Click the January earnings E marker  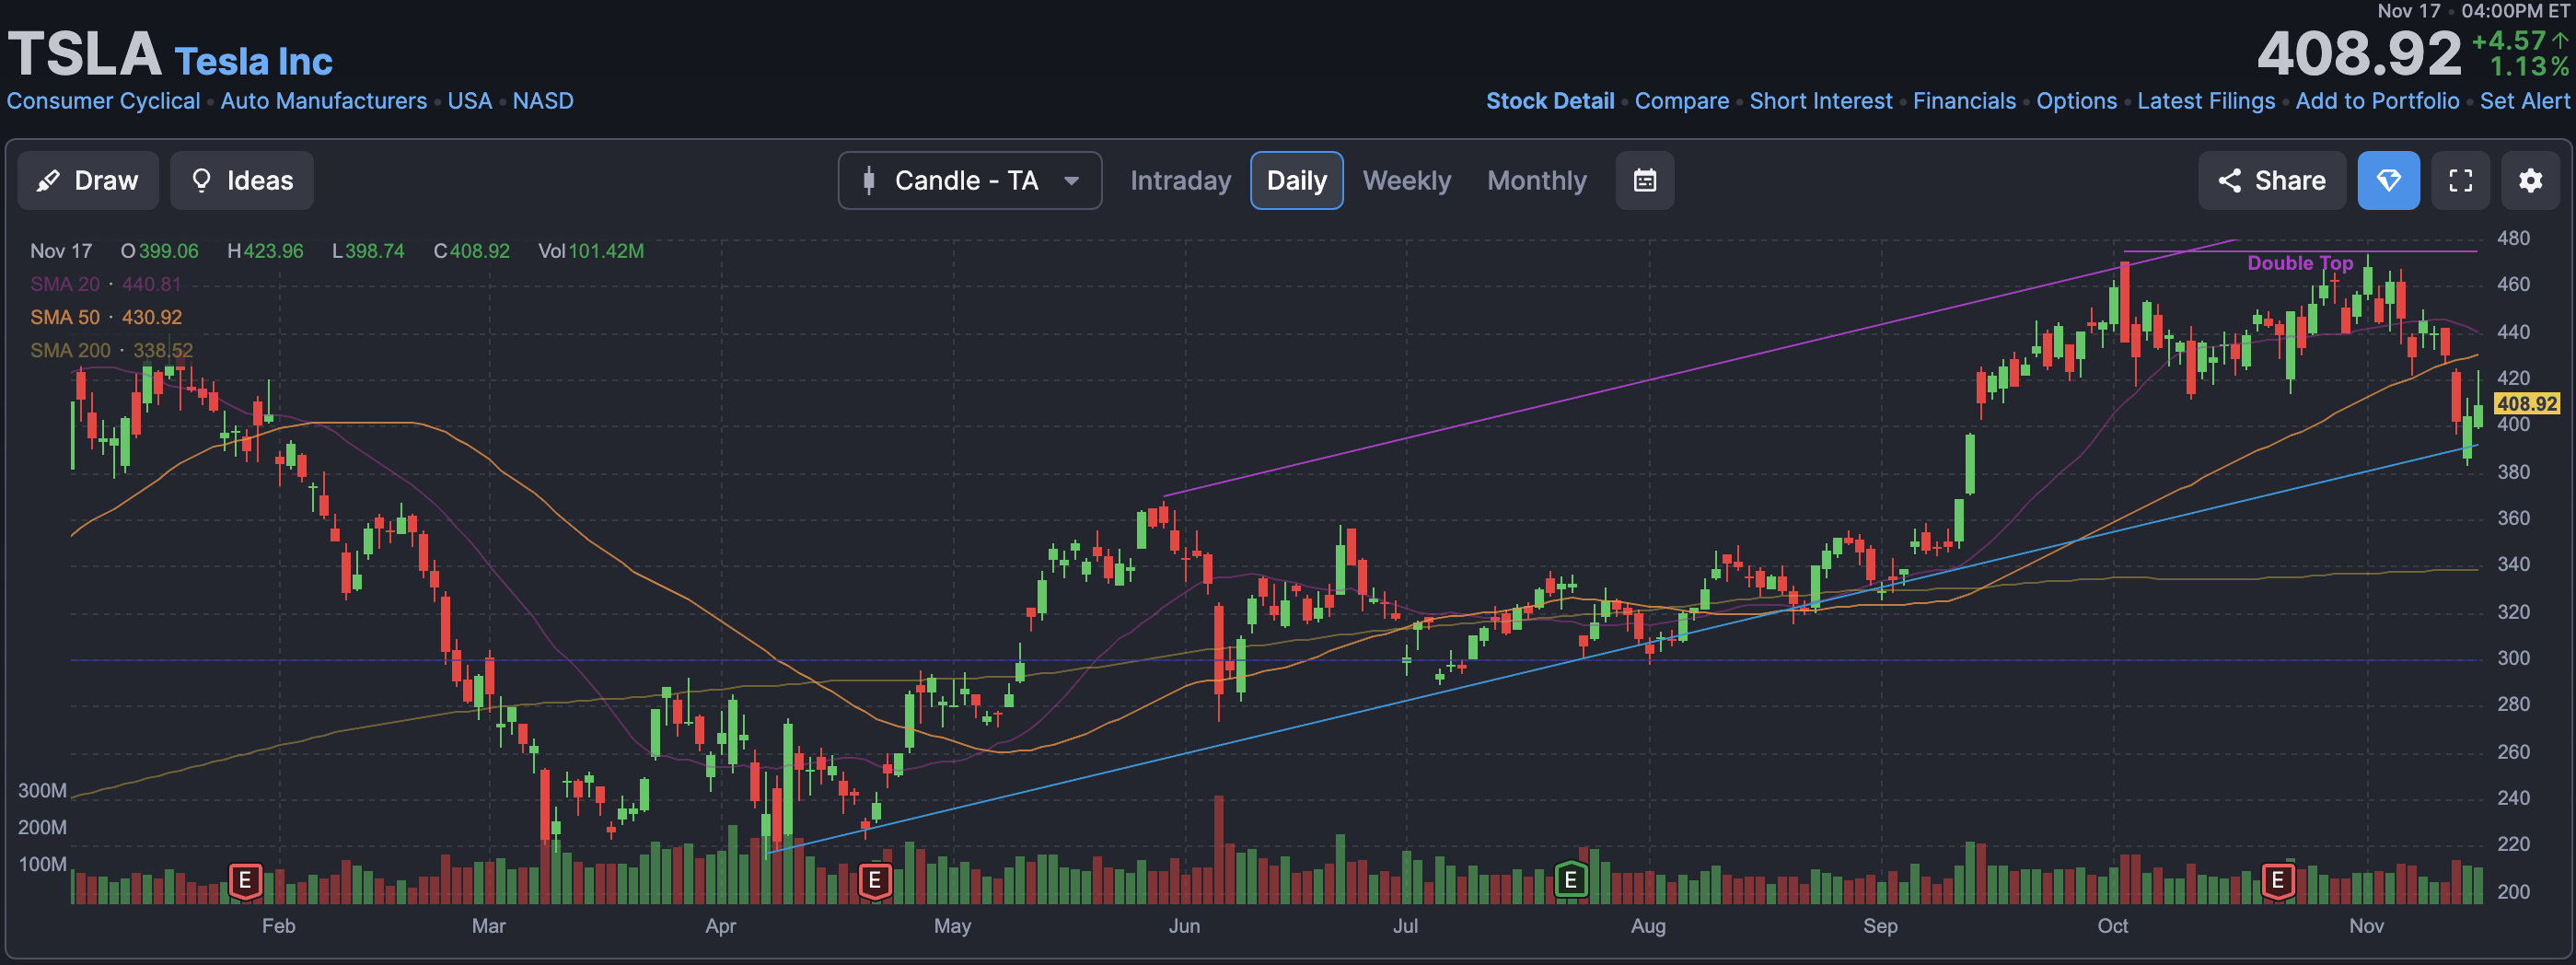tap(245, 881)
